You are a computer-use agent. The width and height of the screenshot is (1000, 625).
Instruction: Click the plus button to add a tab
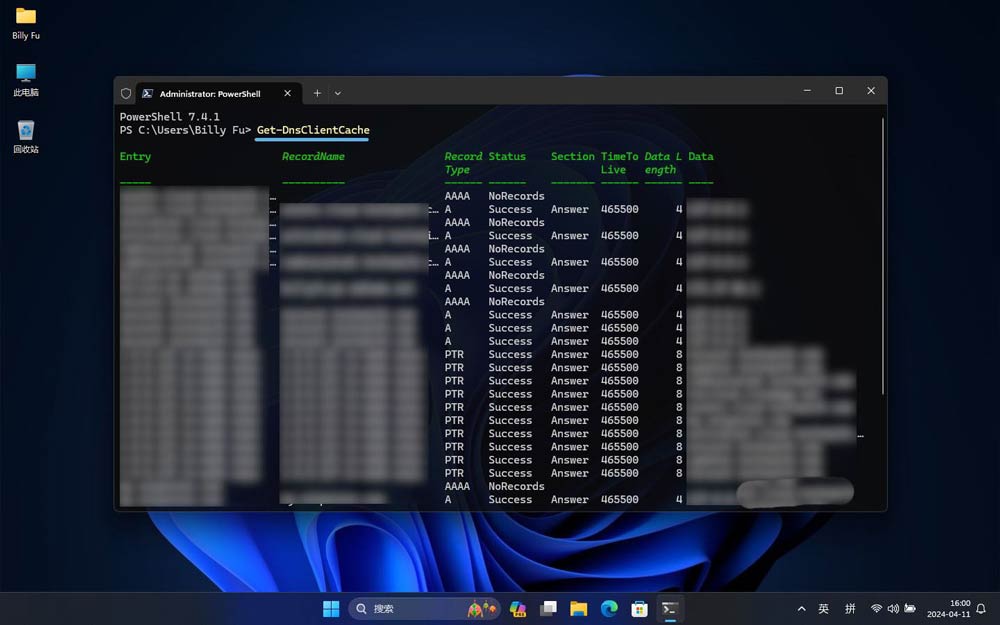click(x=317, y=92)
